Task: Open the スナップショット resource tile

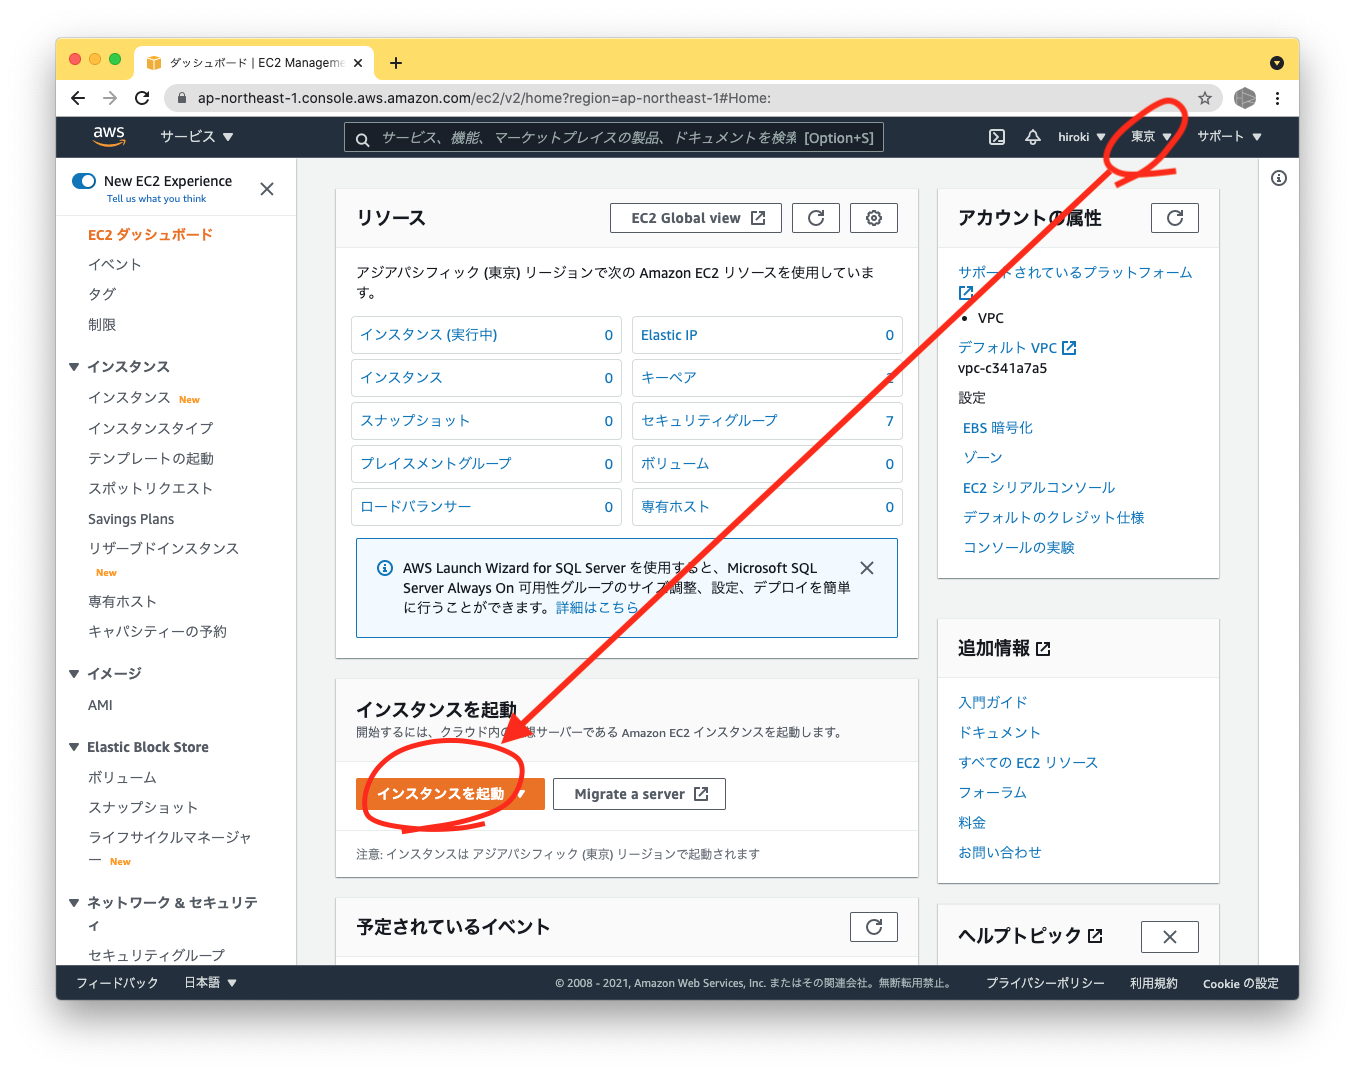Action: (486, 421)
